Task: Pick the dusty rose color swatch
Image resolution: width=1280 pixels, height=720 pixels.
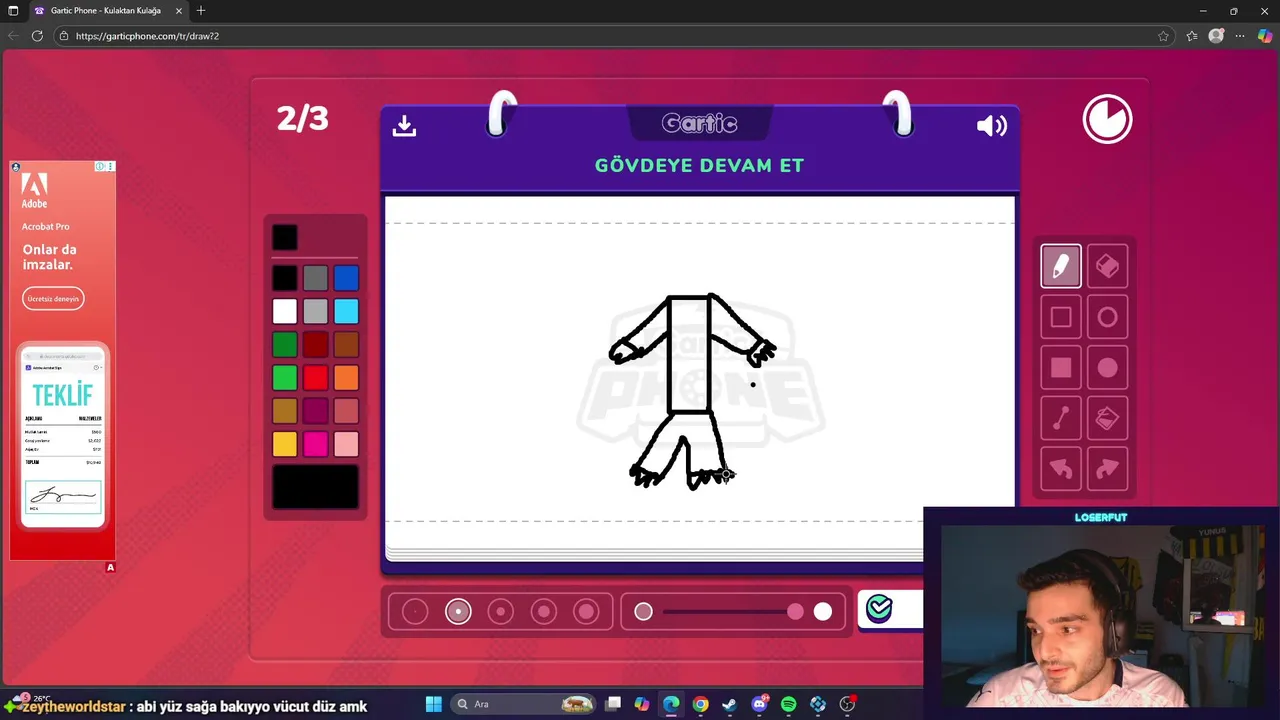Action: [x=346, y=410]
